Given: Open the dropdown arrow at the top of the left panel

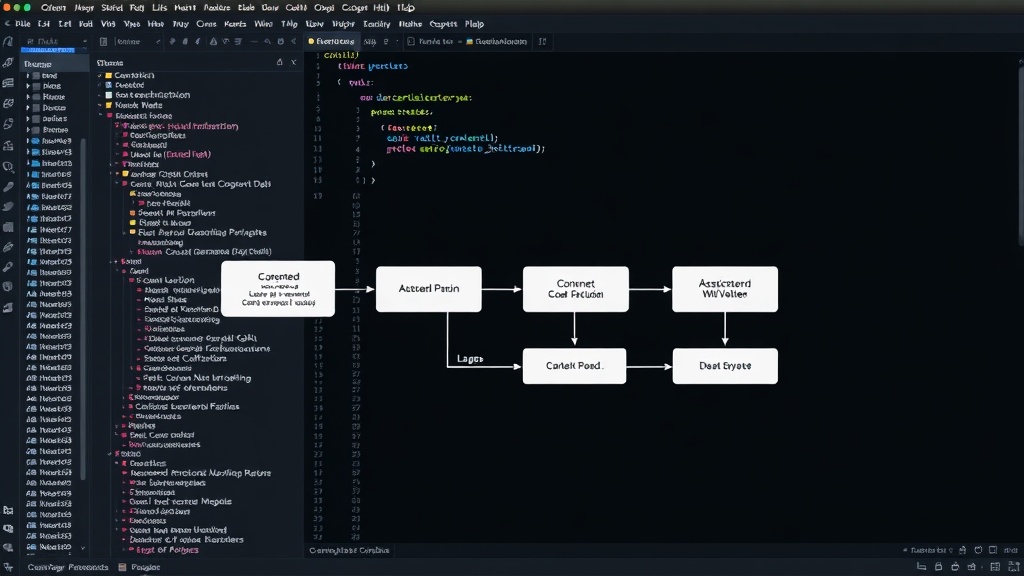Looking at the screenshot, I should coord(84,41).
